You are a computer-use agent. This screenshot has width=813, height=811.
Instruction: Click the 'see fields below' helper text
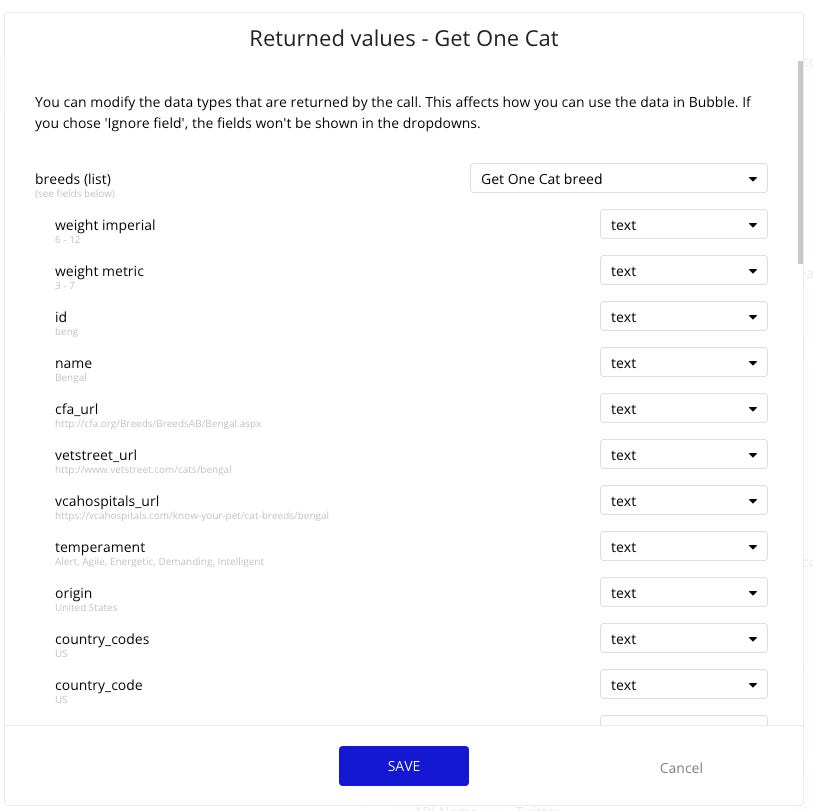(74, 193)
